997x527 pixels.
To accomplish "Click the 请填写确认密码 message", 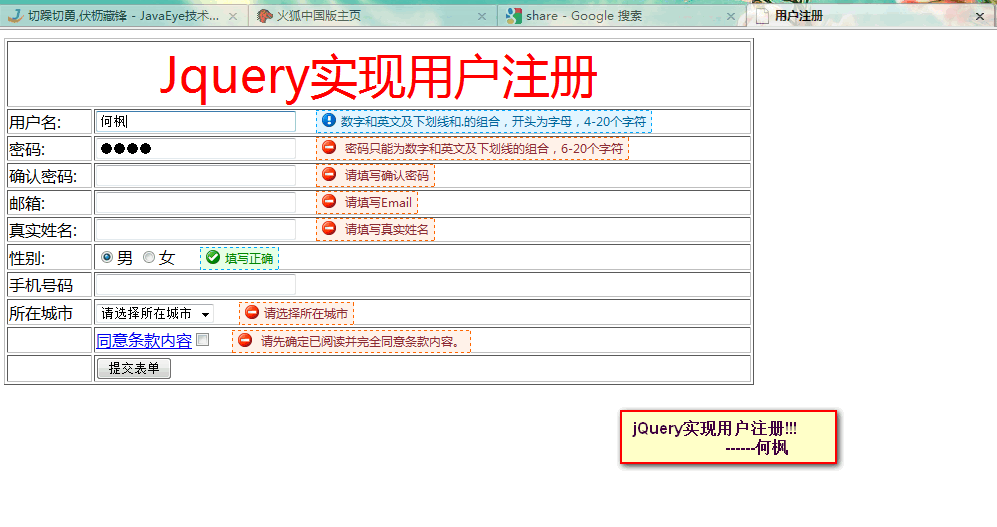I will (x=387, y=175).
